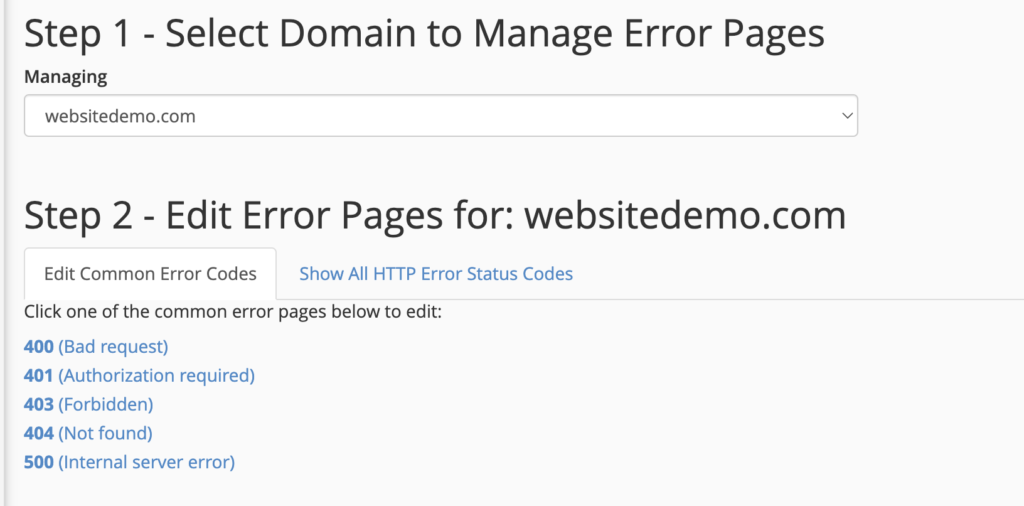Select the 403 (Forbidden) error page
The image size is (1024, 506).
point(88,405)
